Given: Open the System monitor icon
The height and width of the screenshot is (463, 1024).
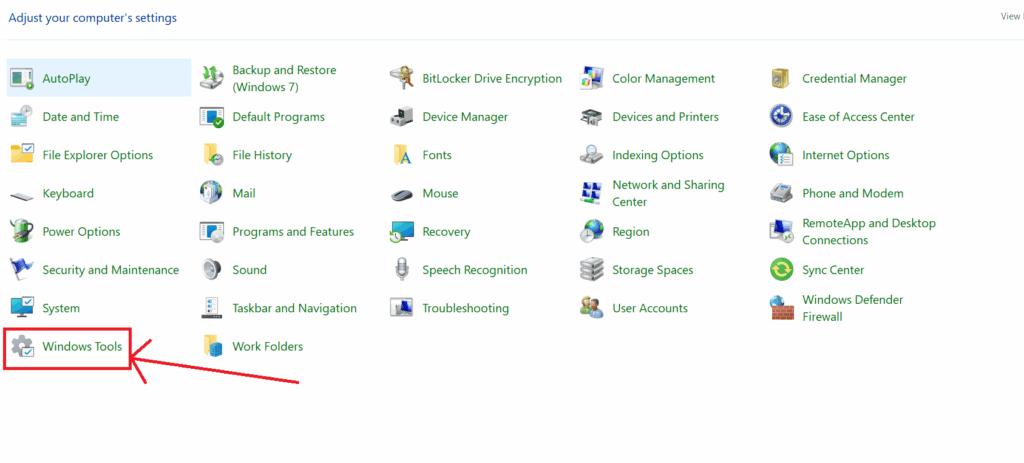Looking at the screenshot, I should coord(22,308).
